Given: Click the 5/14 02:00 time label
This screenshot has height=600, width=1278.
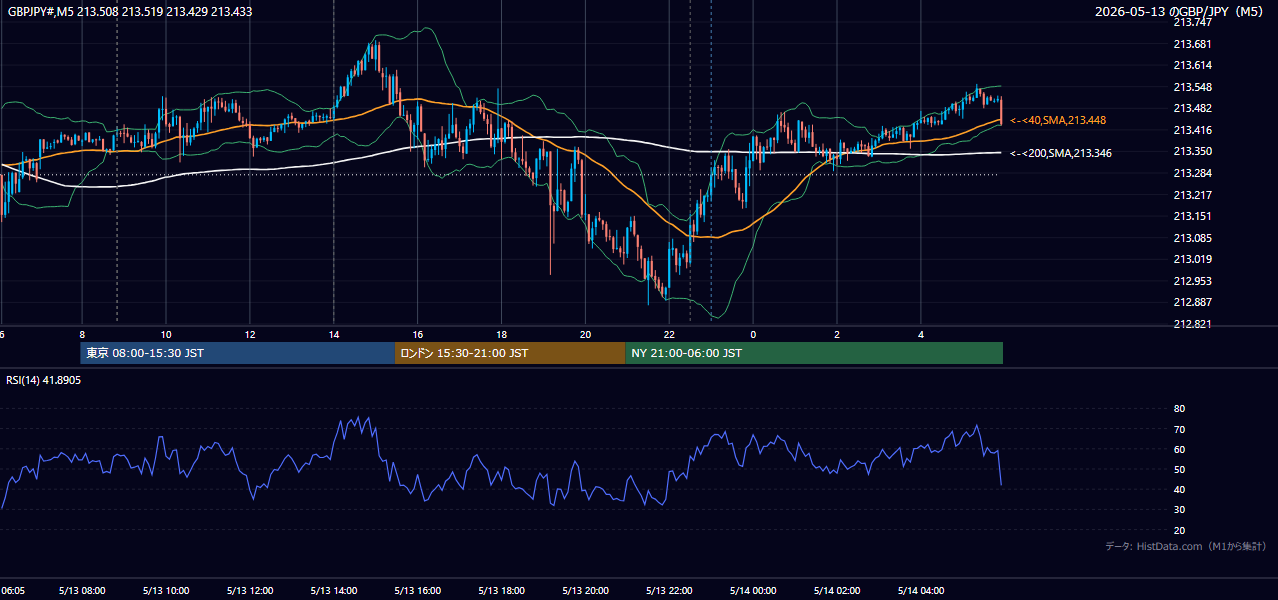Looking at the screenshot, I should 837,591.
